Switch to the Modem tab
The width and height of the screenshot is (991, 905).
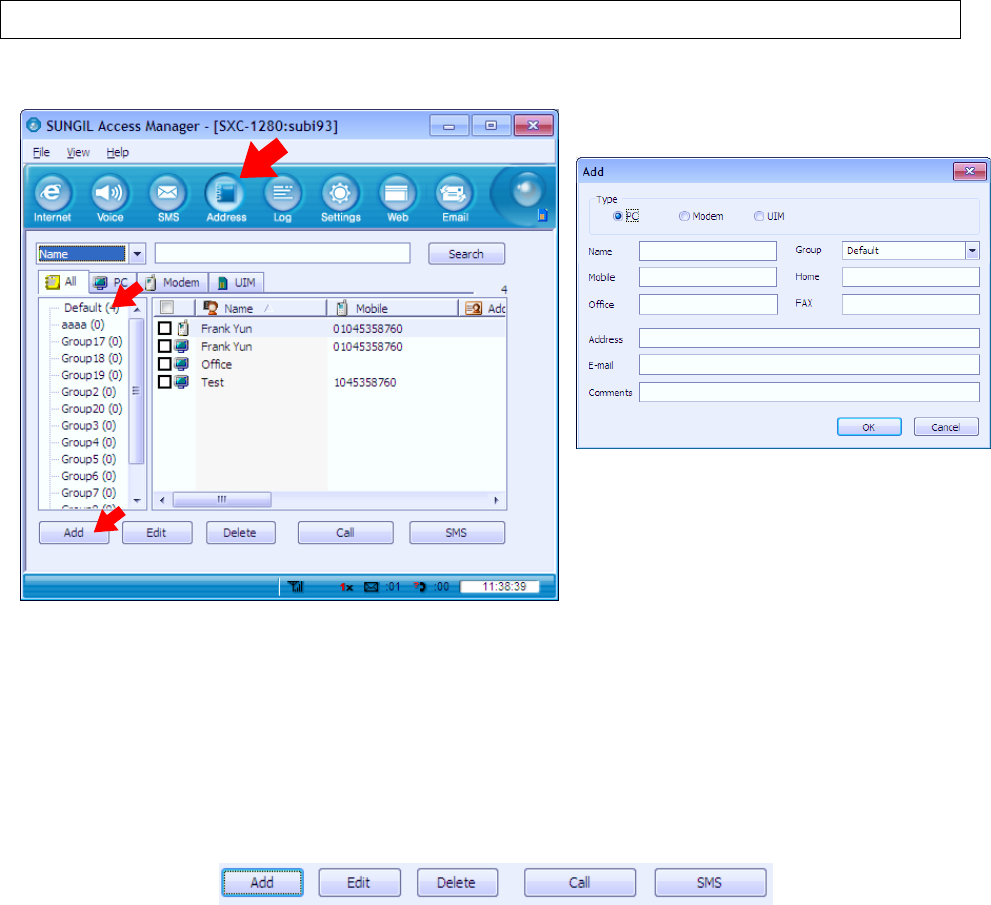[173, 282]
